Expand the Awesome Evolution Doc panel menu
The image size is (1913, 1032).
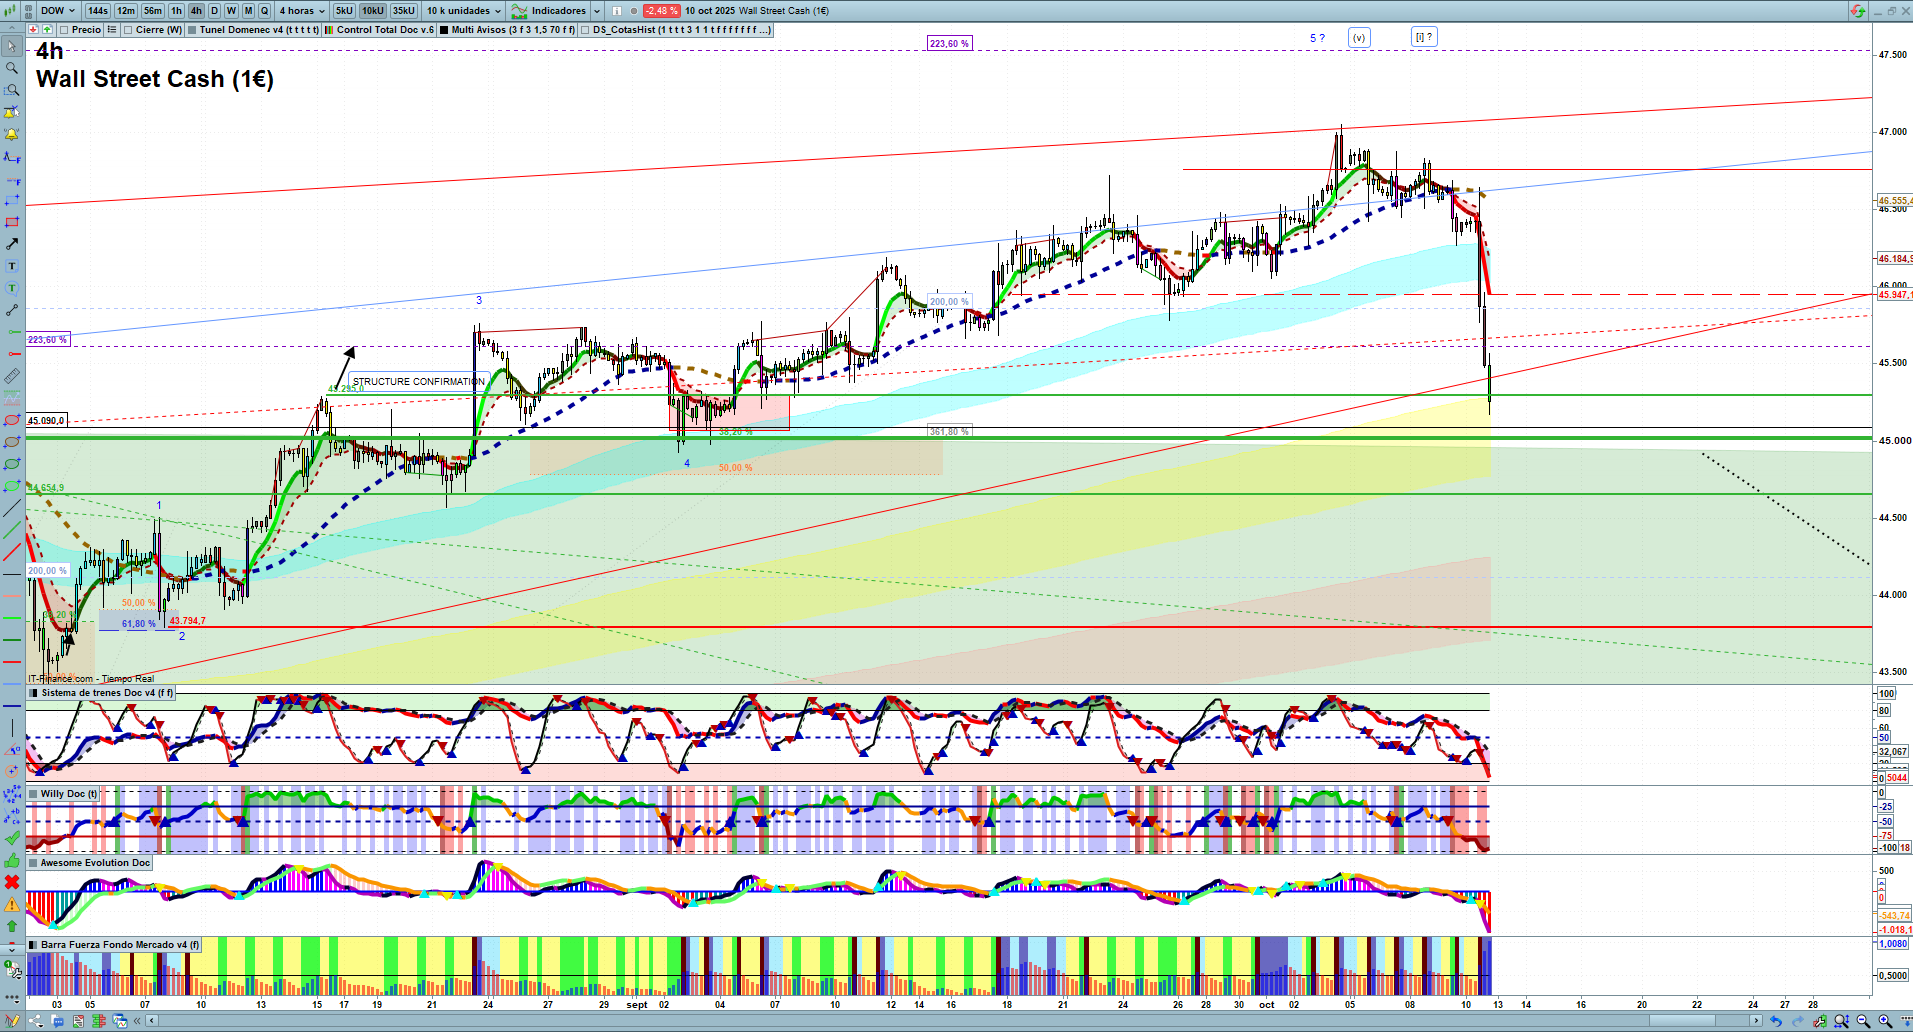click(x=33, y=863)
